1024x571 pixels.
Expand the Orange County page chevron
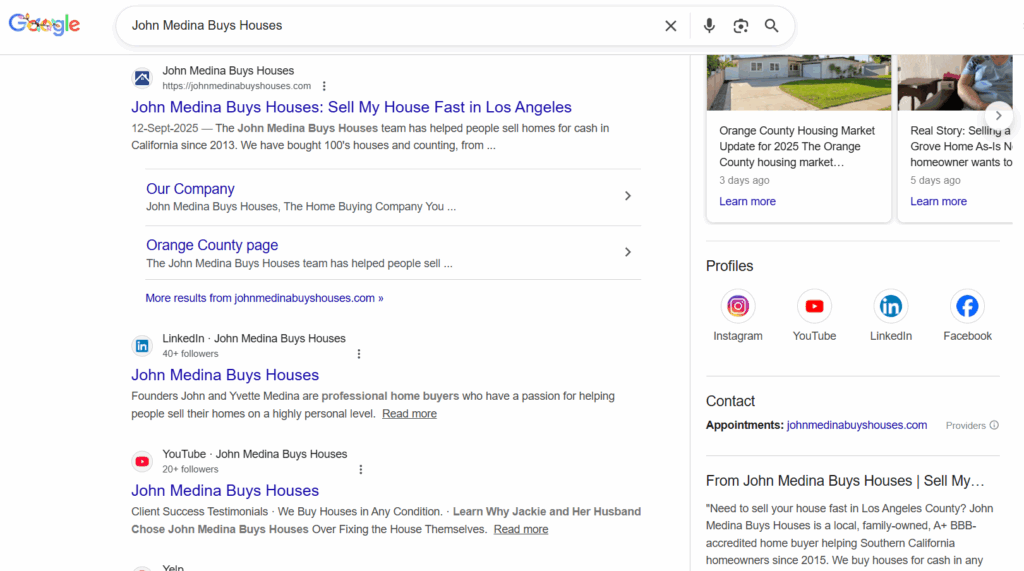(628, 252)
